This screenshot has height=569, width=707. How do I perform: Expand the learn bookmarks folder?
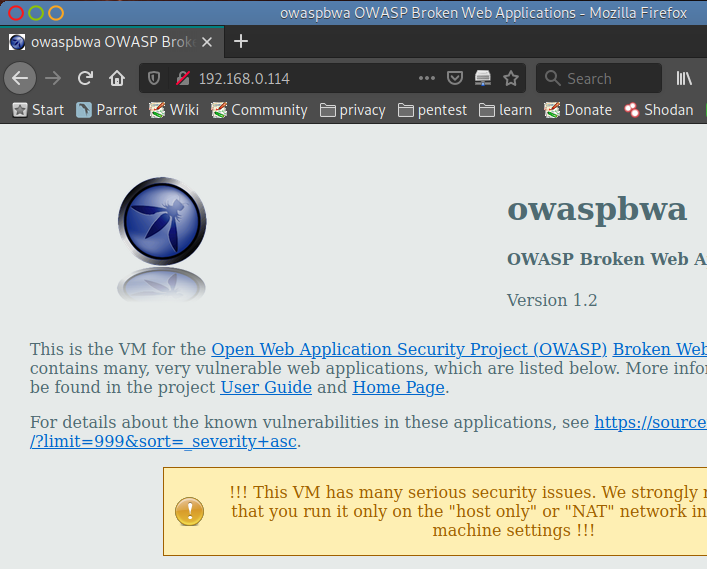point(505,110)
